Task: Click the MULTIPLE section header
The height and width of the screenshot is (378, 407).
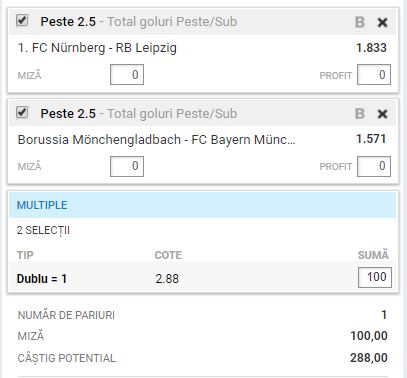Action: (203, 205)
